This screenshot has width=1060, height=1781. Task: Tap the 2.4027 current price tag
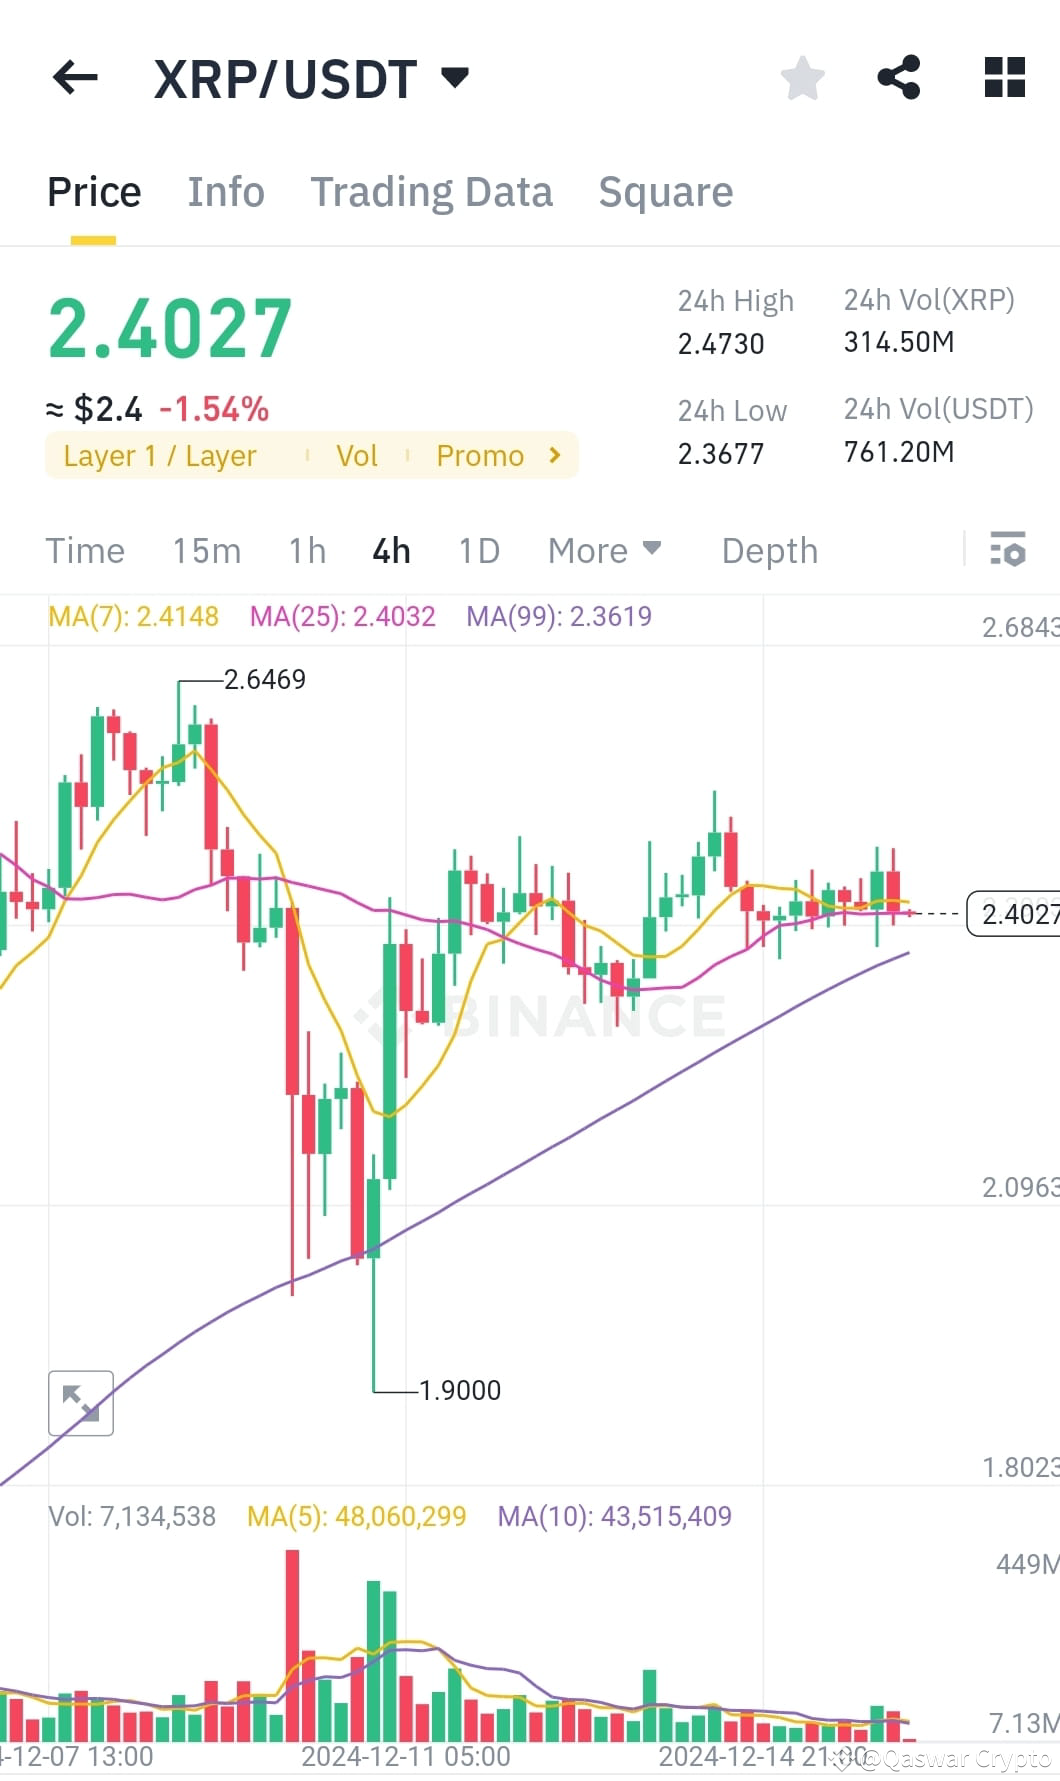click(x=1015, y=913)
